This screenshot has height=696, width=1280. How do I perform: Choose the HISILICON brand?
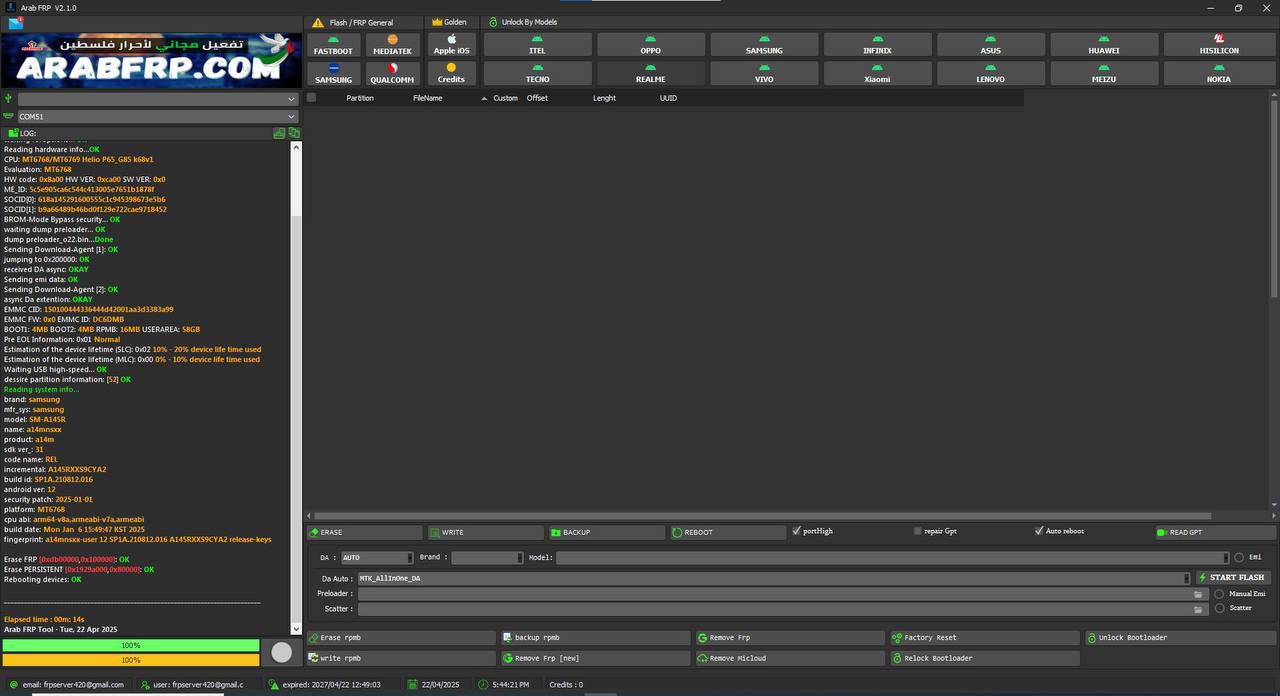[x=1219, y=45]
